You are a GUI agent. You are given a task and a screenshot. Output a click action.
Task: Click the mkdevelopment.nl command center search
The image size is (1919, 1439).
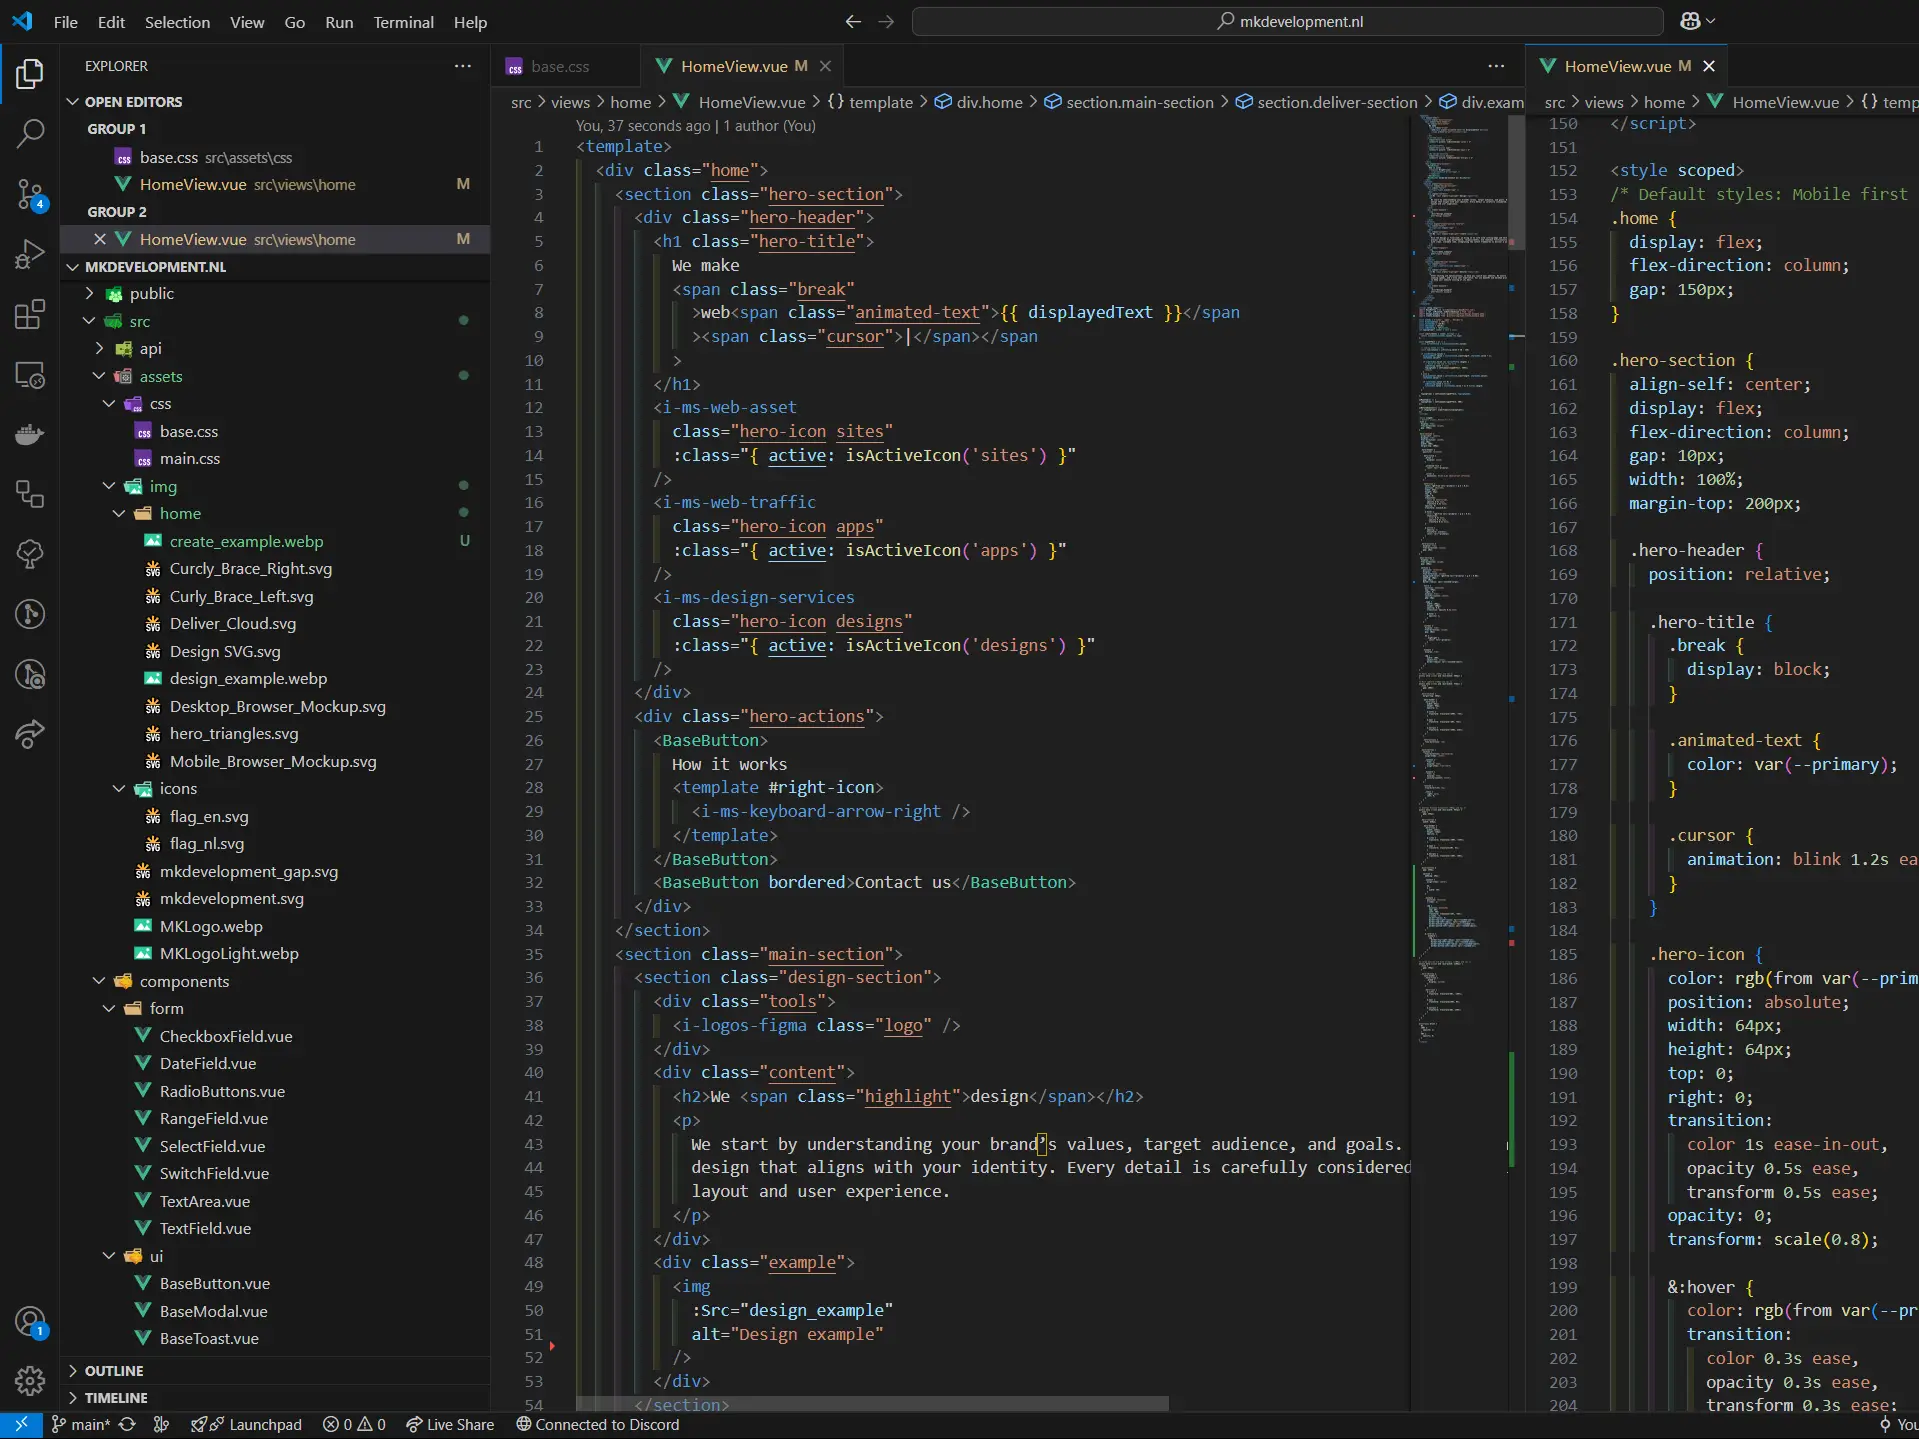click(x=1288, y=21)
